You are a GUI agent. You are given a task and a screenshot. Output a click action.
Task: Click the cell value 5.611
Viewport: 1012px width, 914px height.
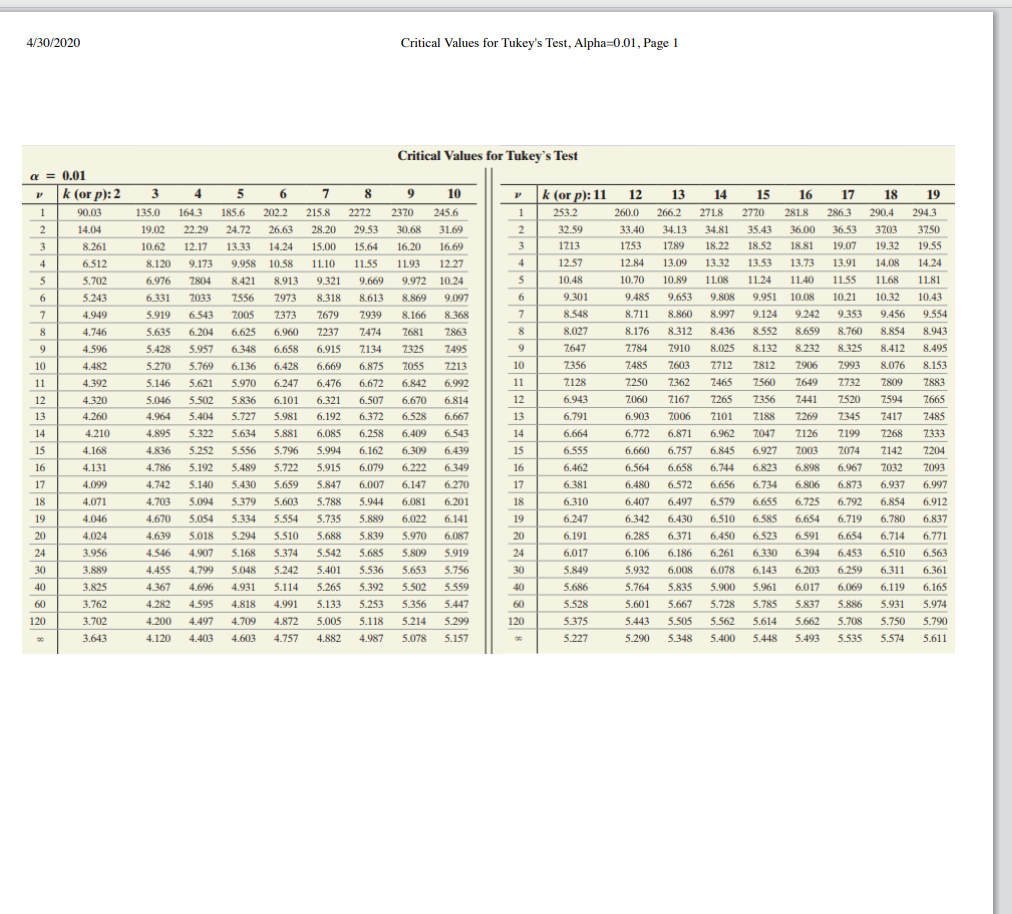[x=935, y=638]
